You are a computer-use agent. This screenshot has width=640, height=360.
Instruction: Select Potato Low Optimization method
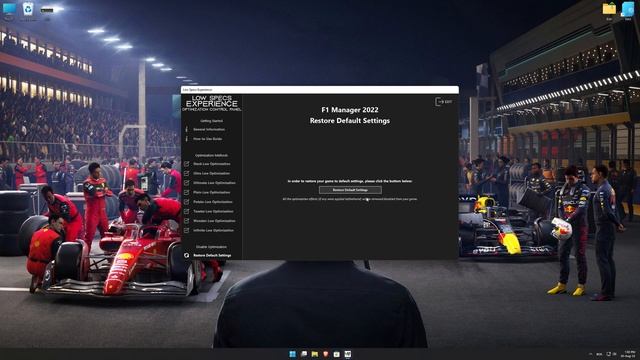[213, 202]
